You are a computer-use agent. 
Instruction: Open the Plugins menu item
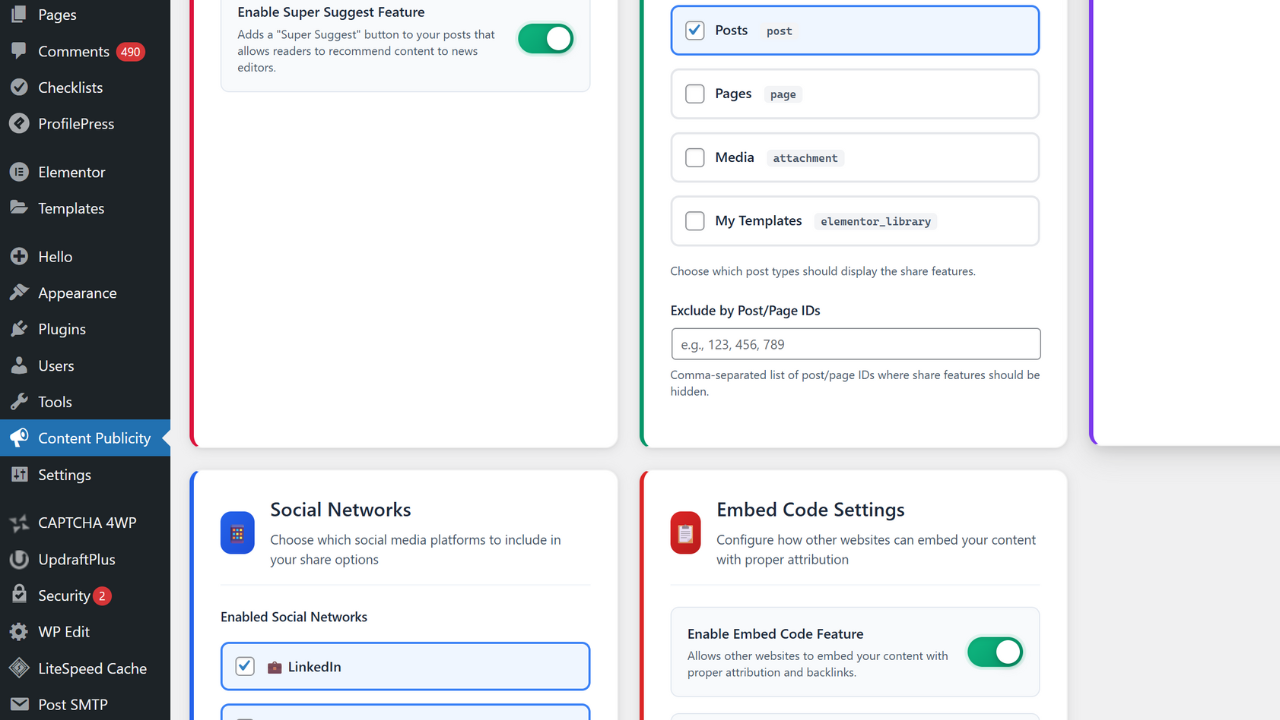click(85, 329)
